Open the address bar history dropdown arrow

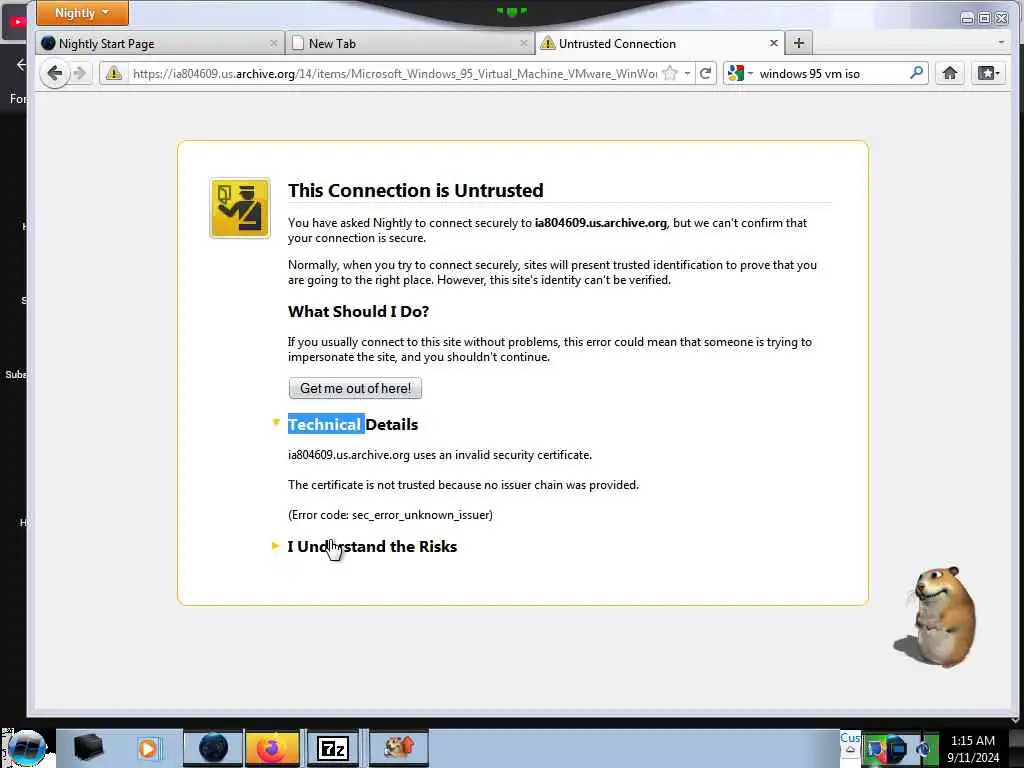(687, 73)
